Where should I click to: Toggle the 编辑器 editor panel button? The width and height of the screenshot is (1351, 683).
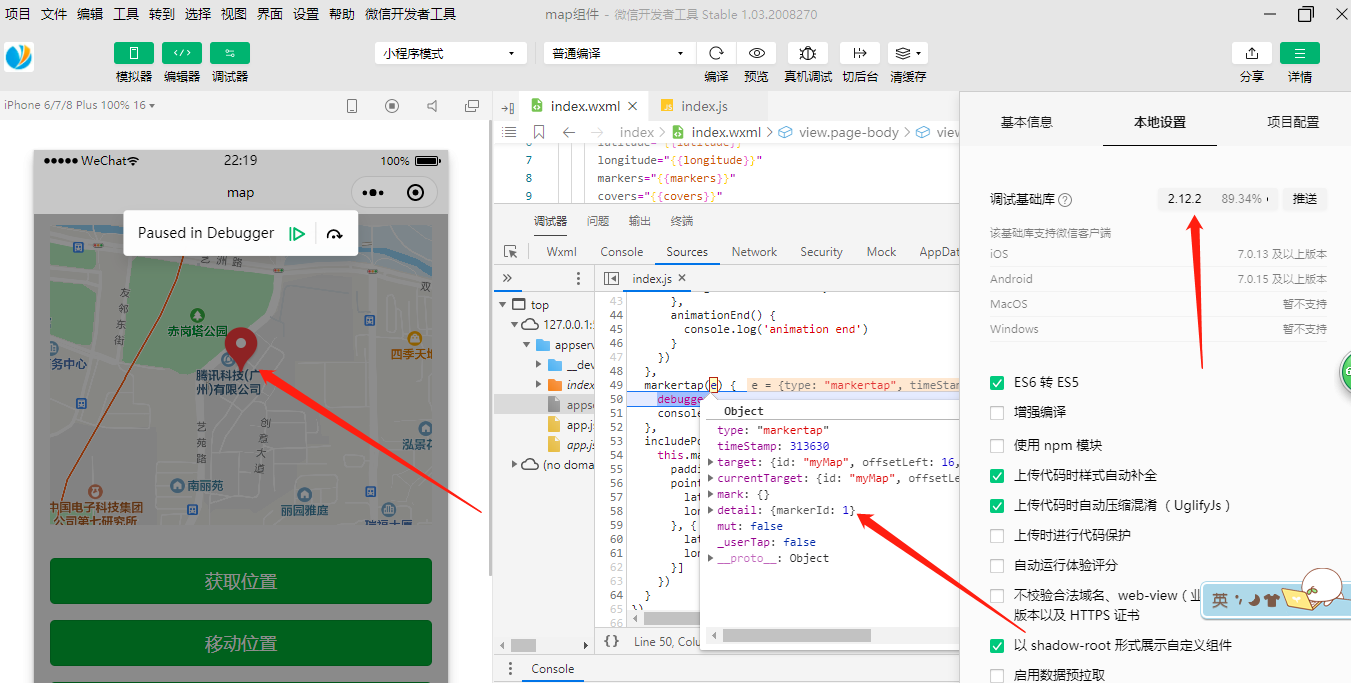[182, 53]
